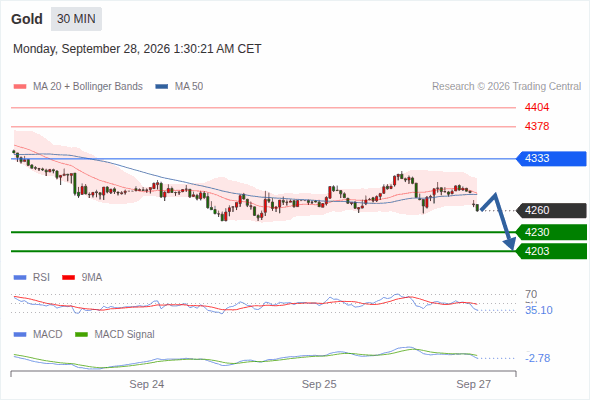The image size is (590, 400).
Task: Click the blue downward forecast arrow
Action: 499,221
